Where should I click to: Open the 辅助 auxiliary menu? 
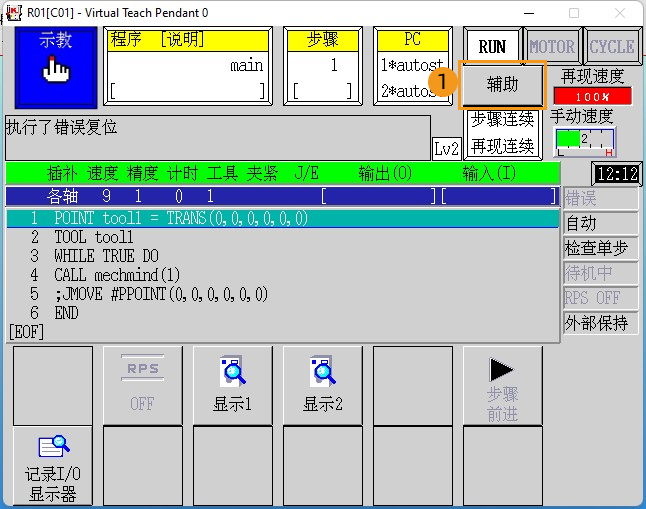[502, 84]
